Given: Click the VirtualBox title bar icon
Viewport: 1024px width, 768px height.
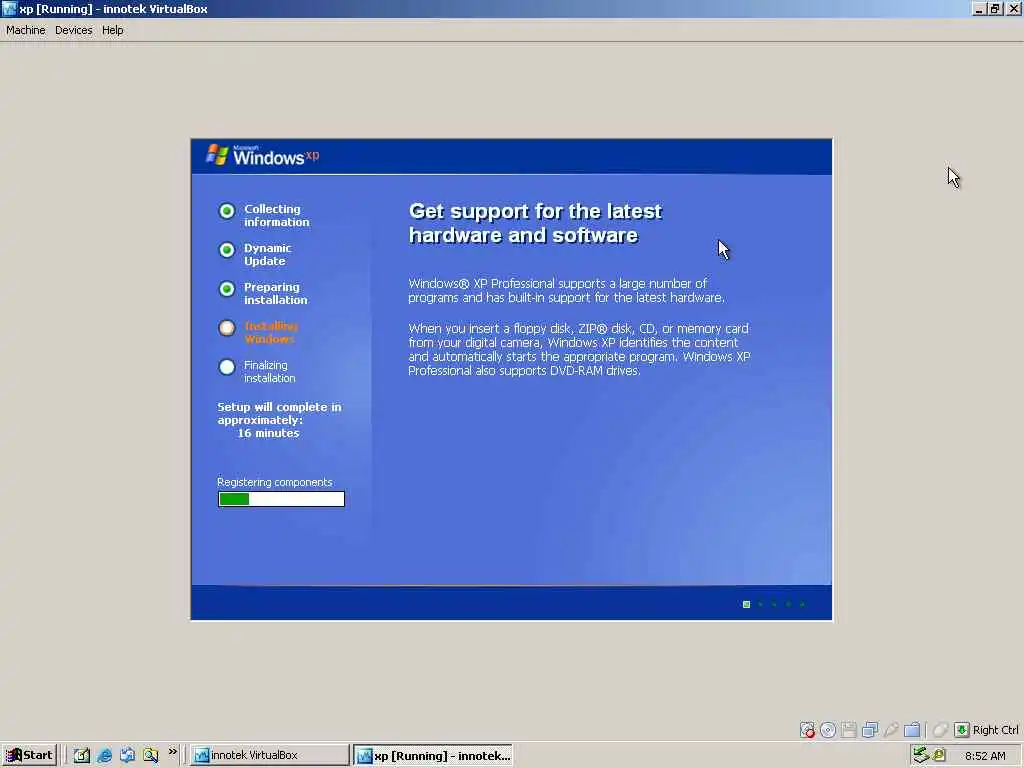Looking at the screenshot, I should pos(9,8).
